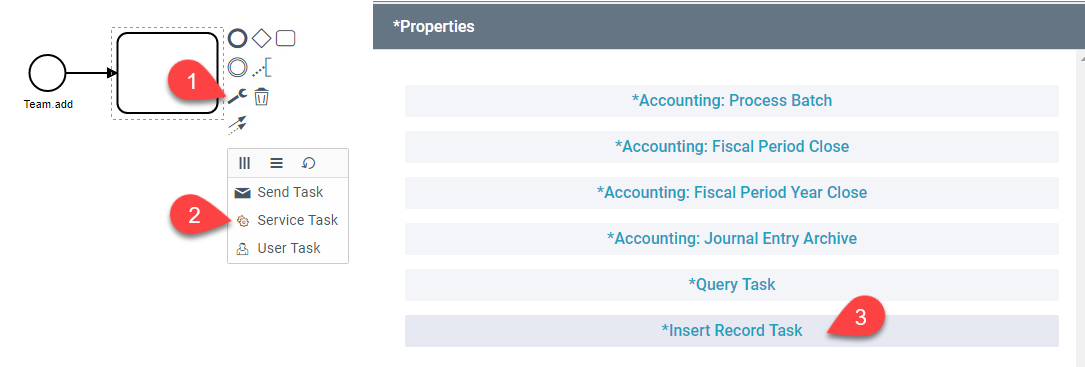
Task: Toggle sequential multi-instance (three horizontal bars)
Action: click(x=276, y=163)
